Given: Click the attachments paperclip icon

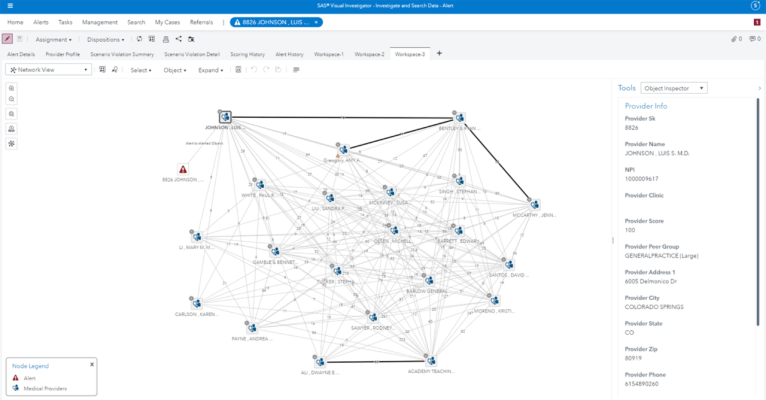Looking at the screenshot, I should pyautogui.click(x=734, y=39).
